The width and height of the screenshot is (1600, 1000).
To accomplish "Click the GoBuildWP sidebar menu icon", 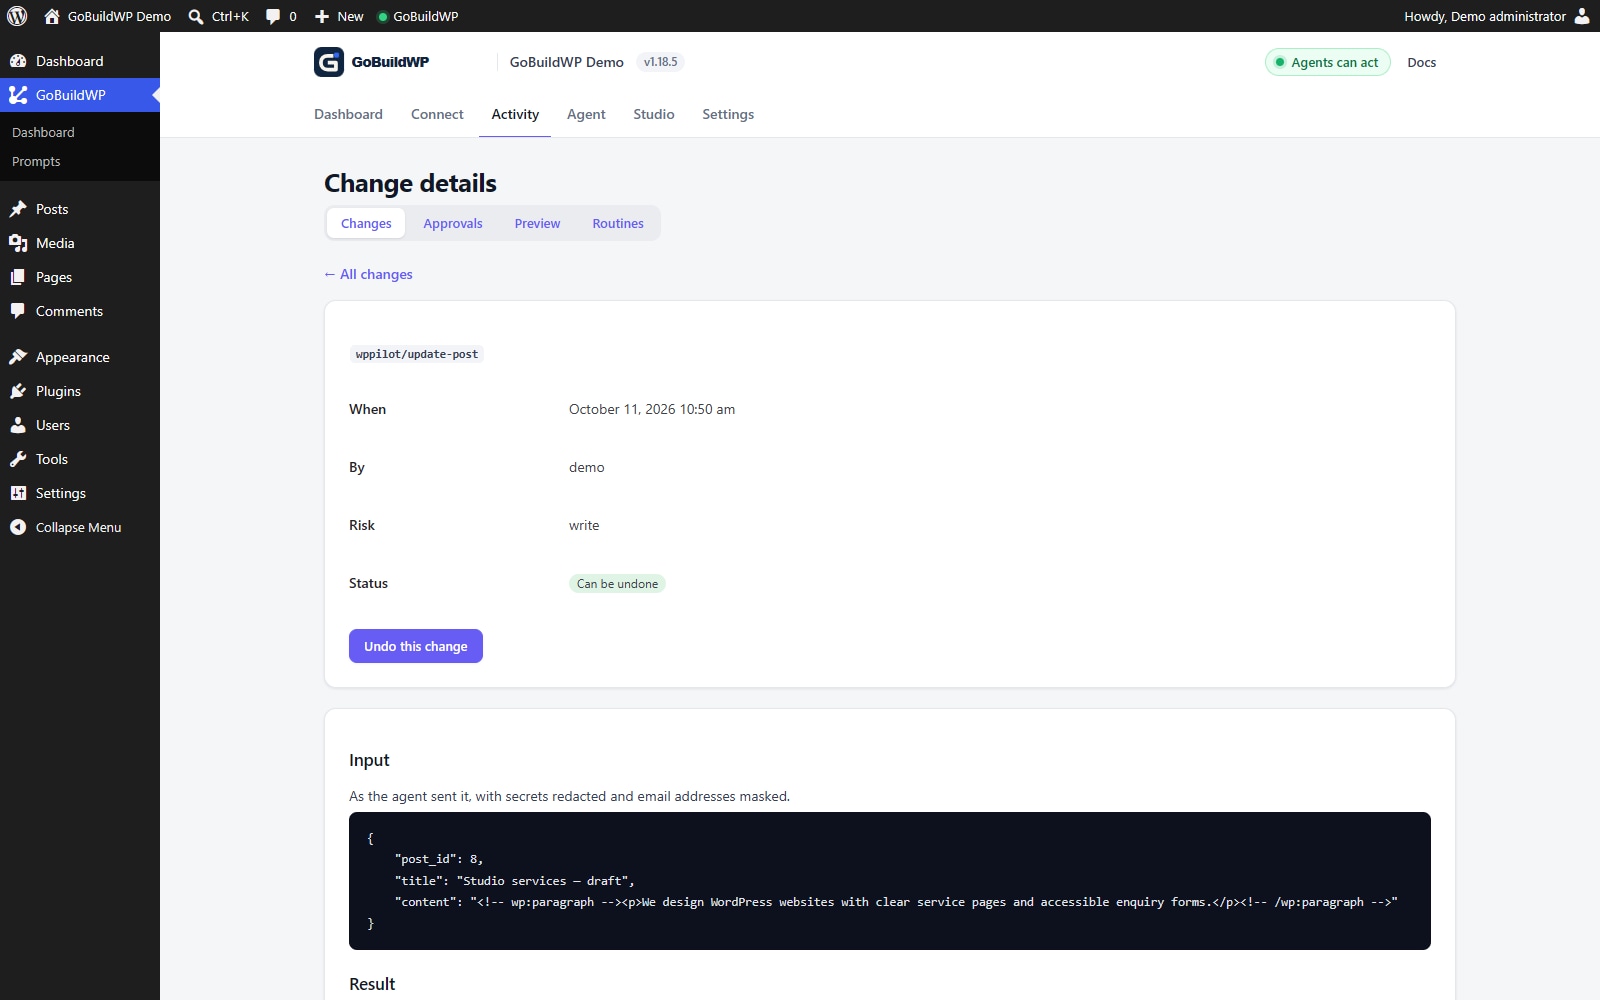I will click(18, 95).
